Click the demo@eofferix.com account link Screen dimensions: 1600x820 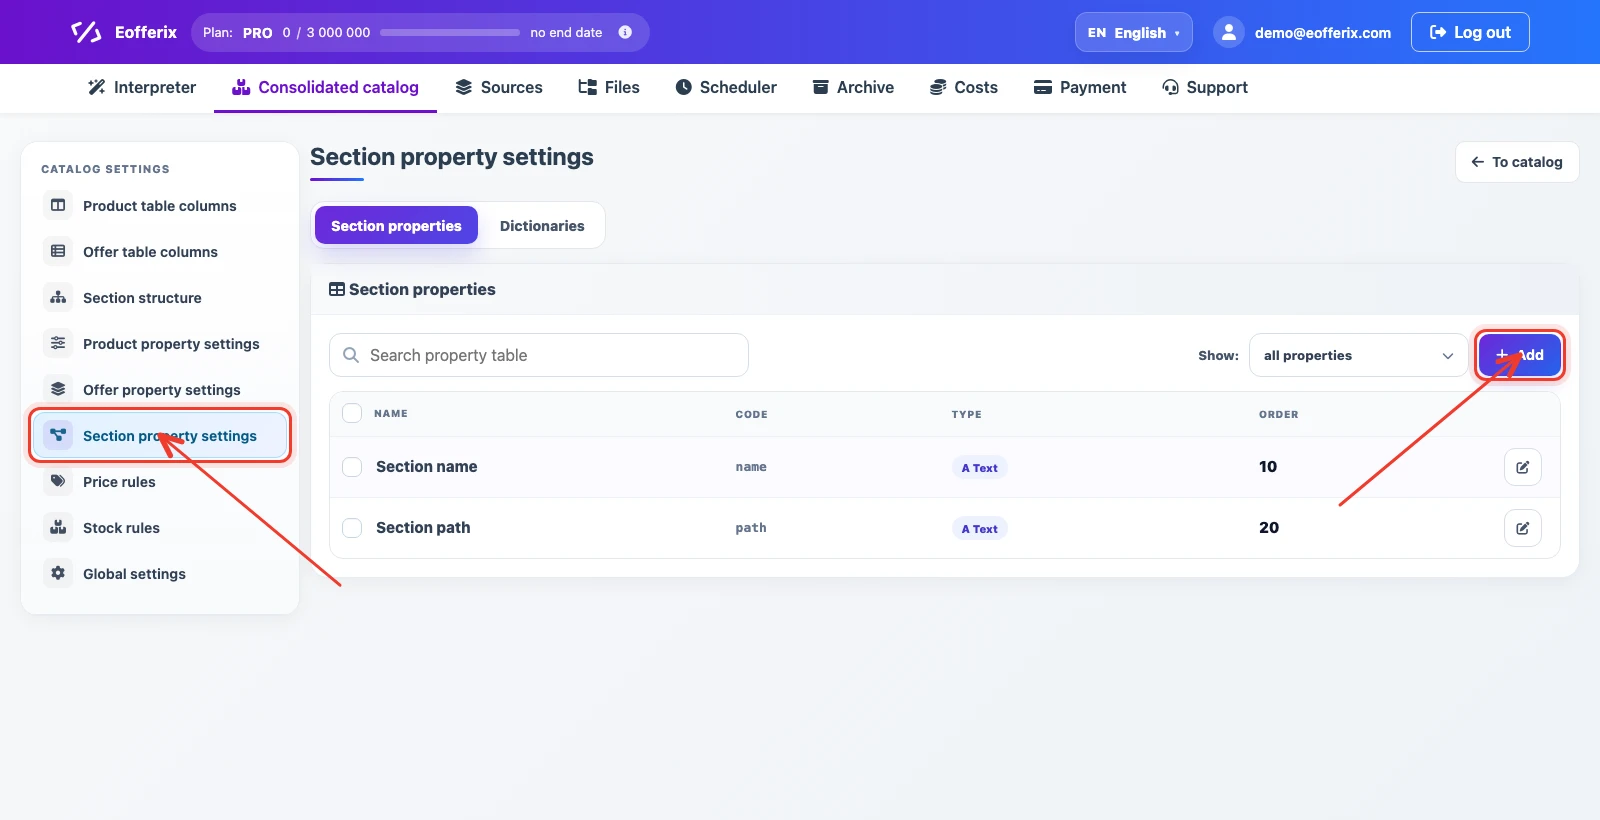click(x=1323, y=33)
